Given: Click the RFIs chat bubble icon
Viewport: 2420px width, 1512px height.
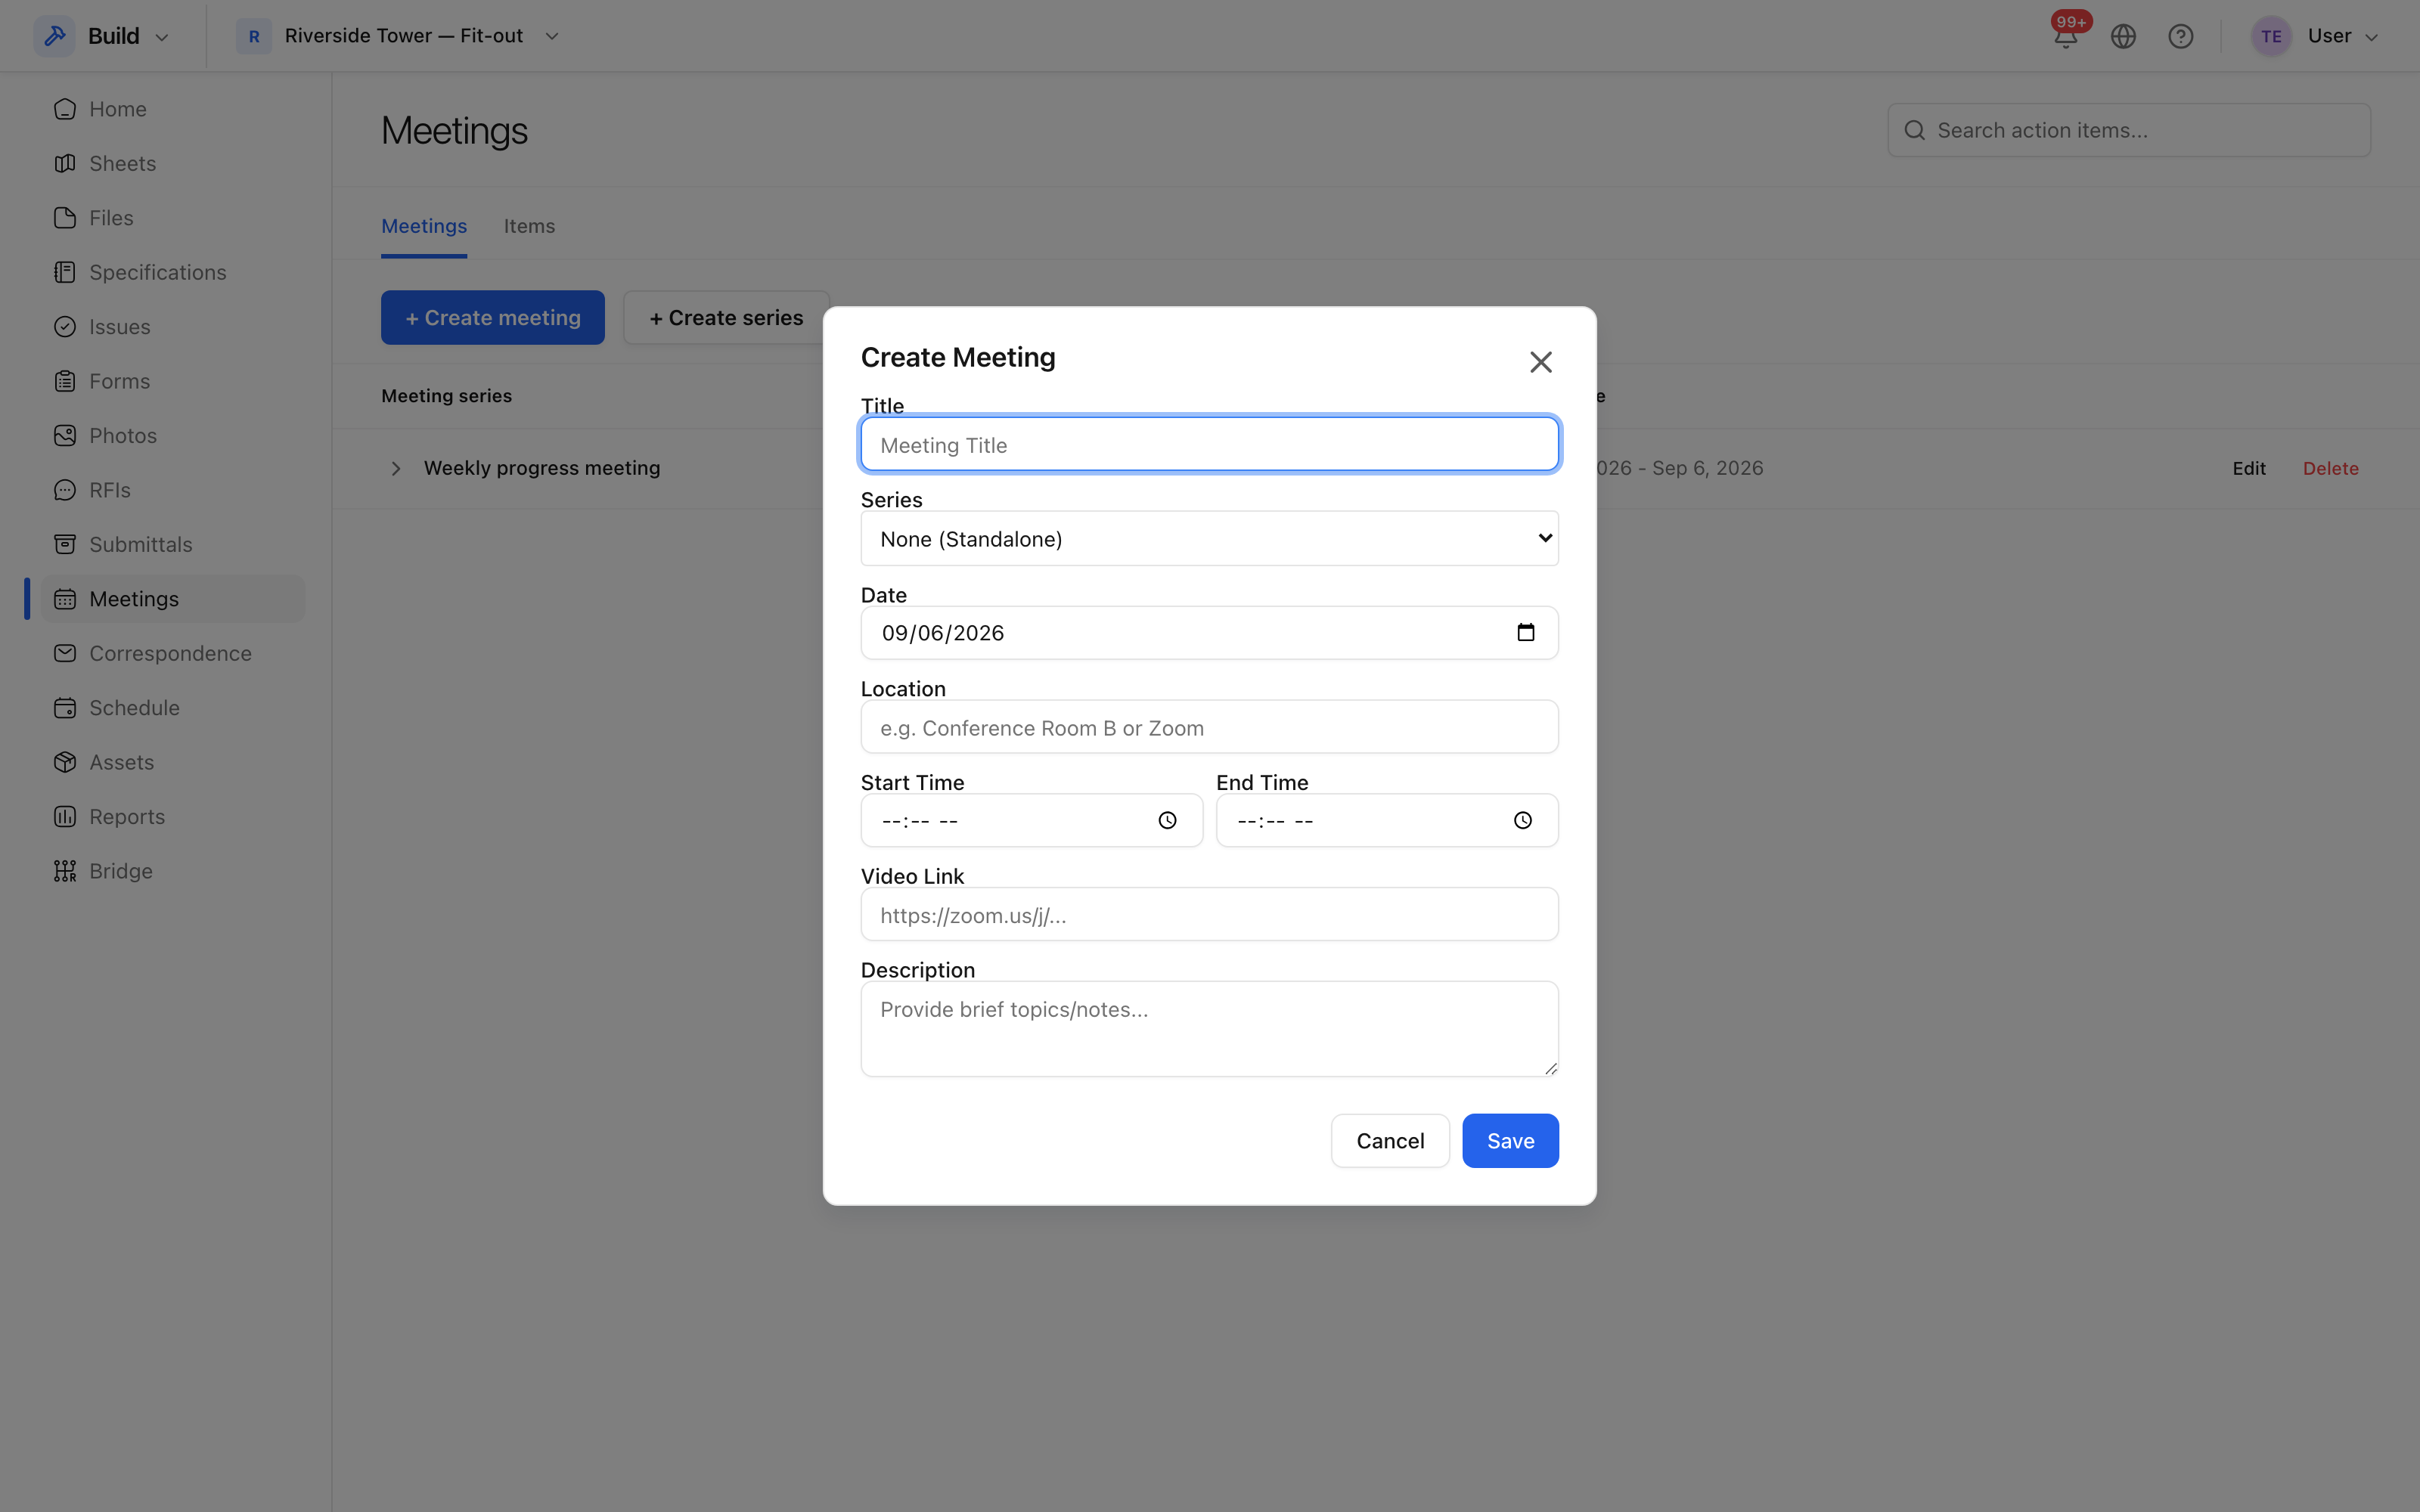Looking at the screenshot, I should click(65, 490).
